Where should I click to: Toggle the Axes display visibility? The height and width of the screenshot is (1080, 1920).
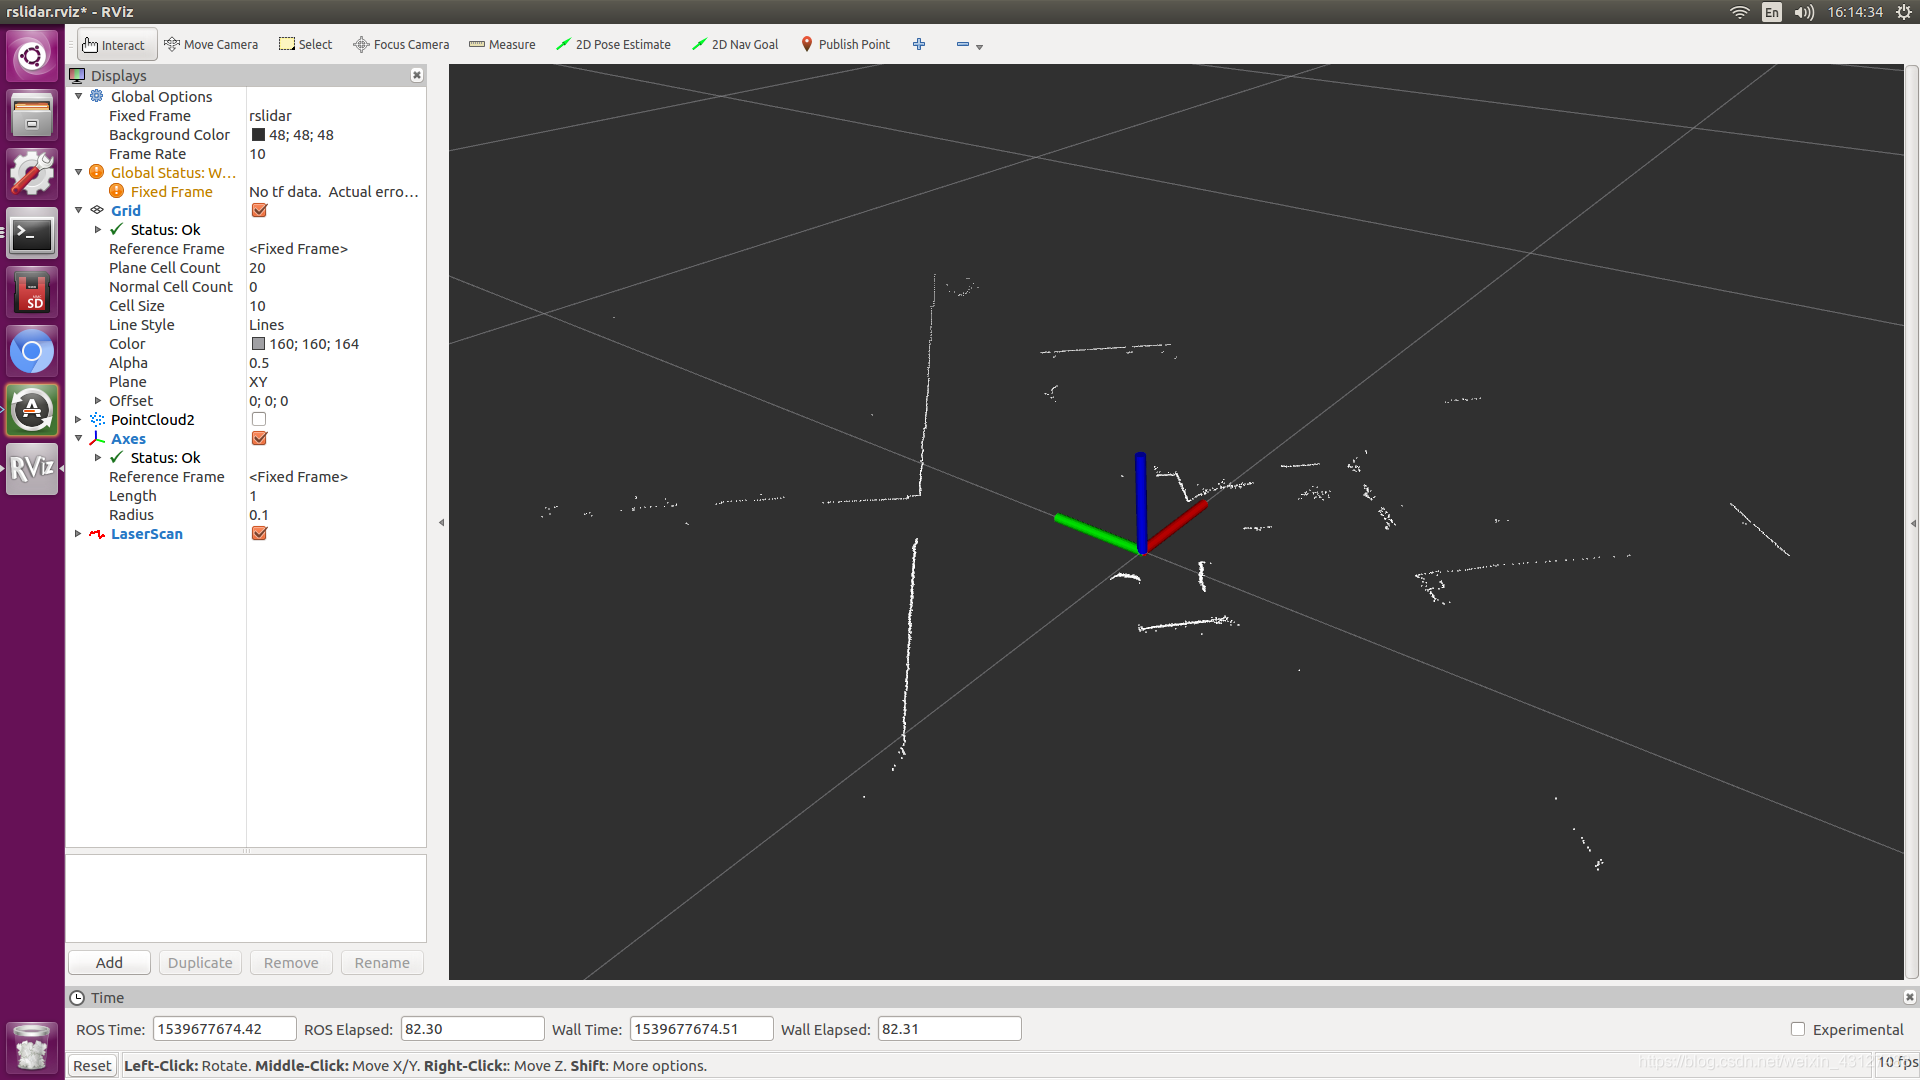coord(258,438)
